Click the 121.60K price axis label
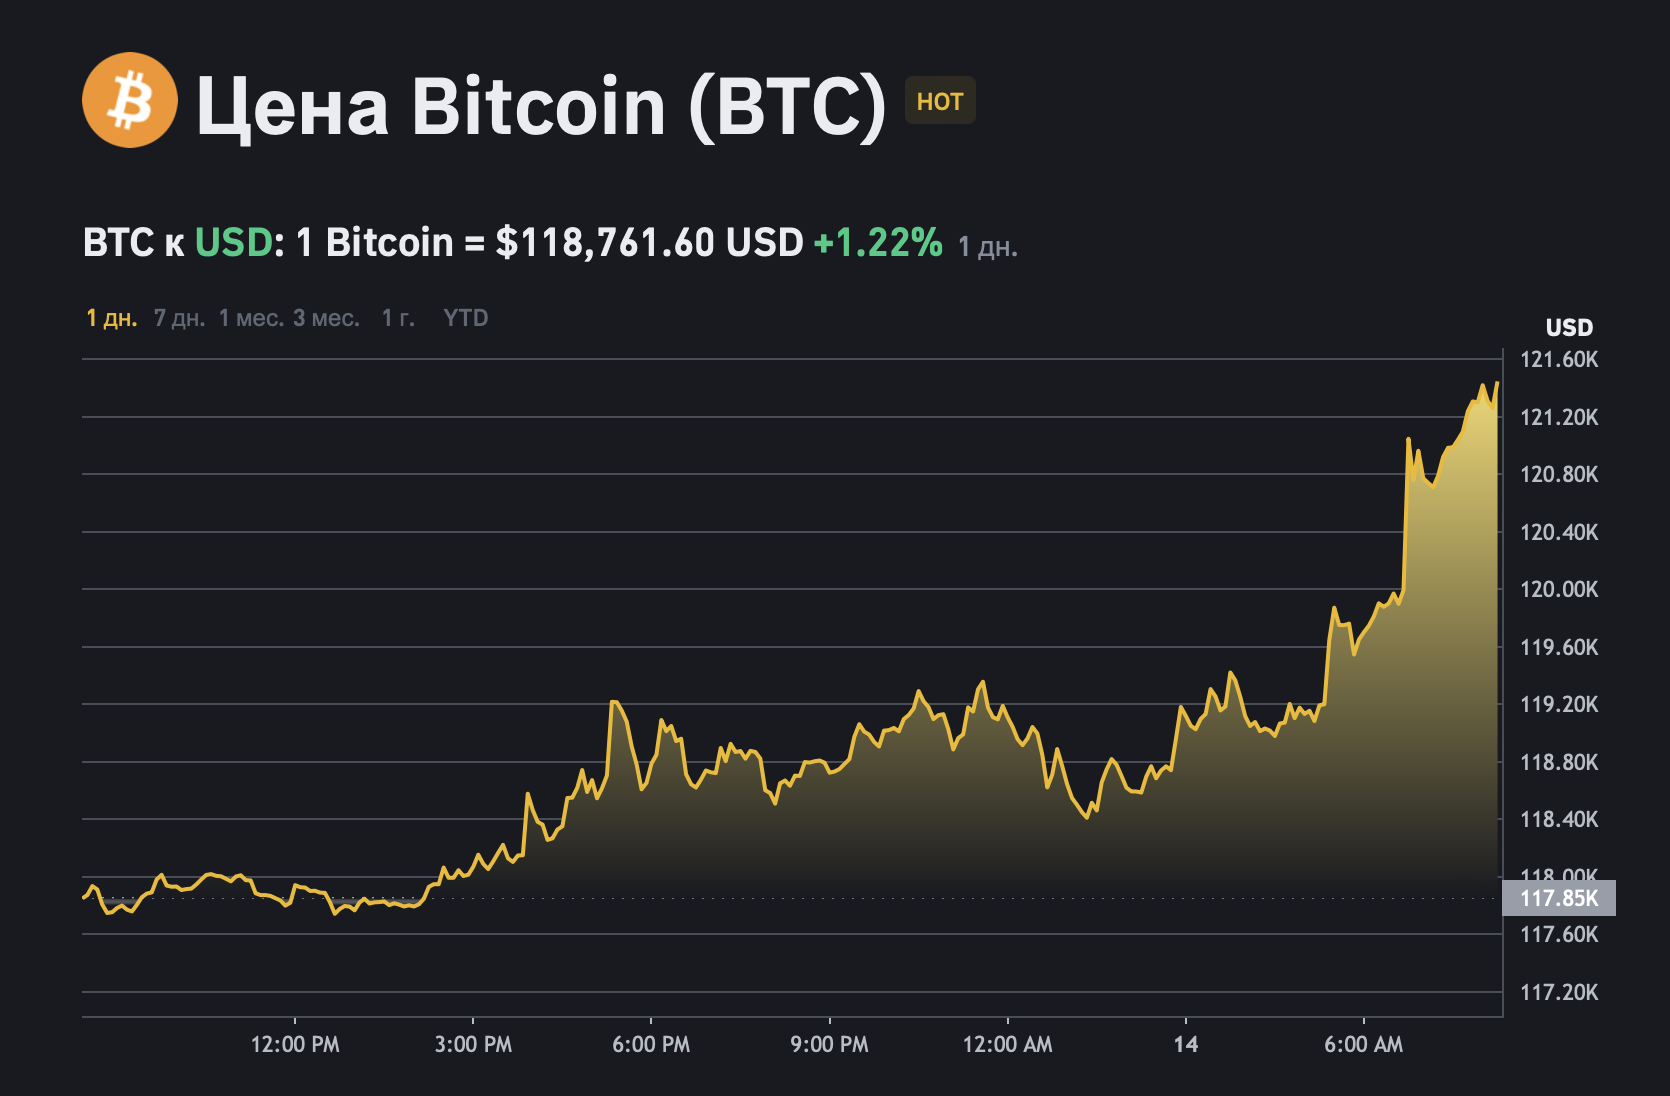1670x1096 pixels. click(x=1559, y=360)
